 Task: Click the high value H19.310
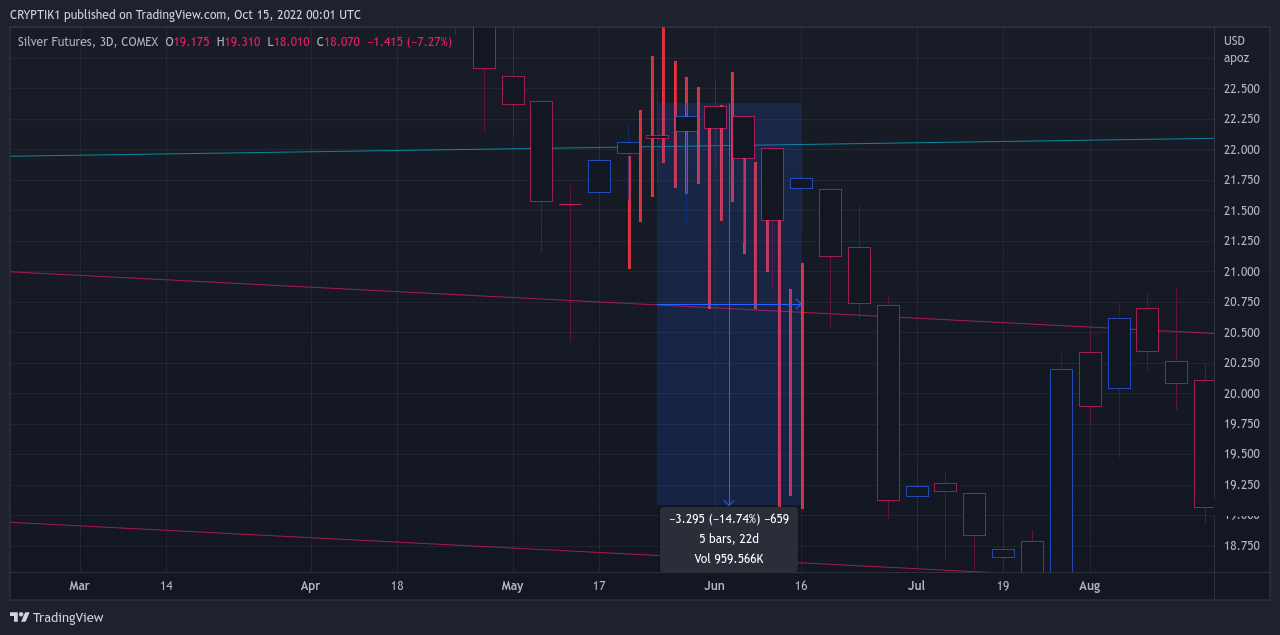(x=238, y=42)
